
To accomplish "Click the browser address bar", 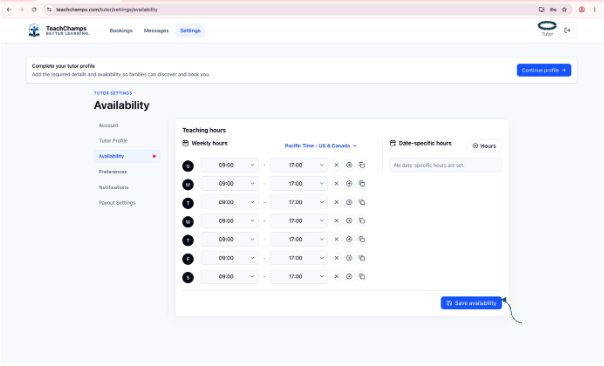I will tap(293, 10).
